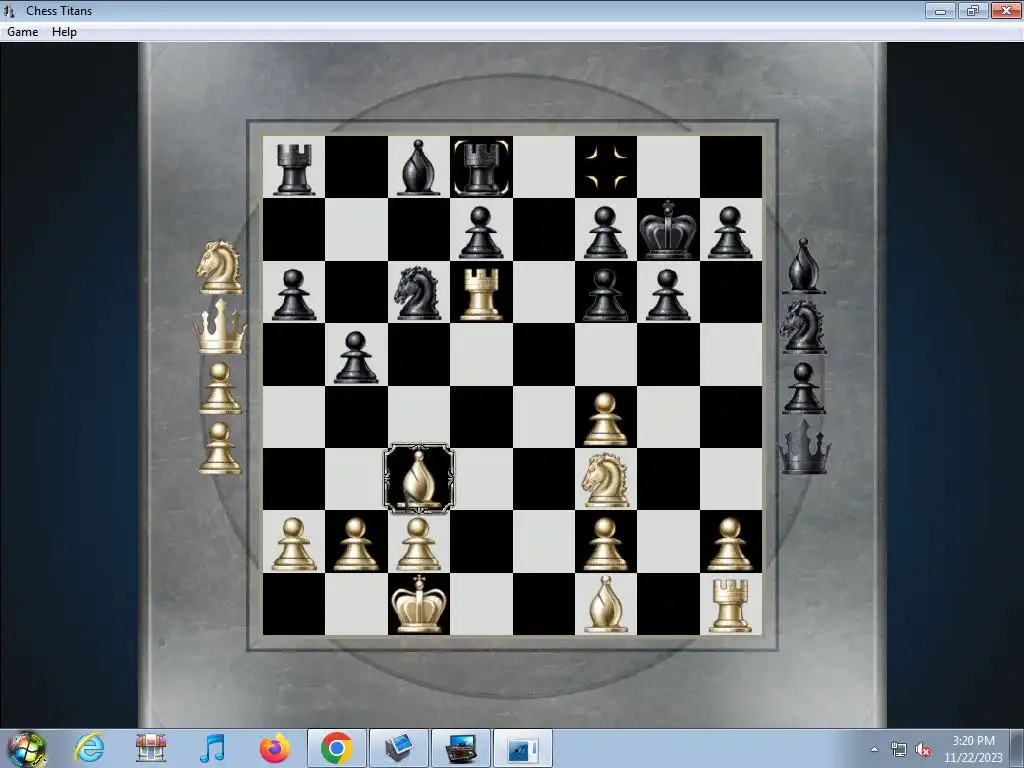Open Google Chrome from the taskbar
Viewport: 1024px width, 768px height.
(336, 748)
